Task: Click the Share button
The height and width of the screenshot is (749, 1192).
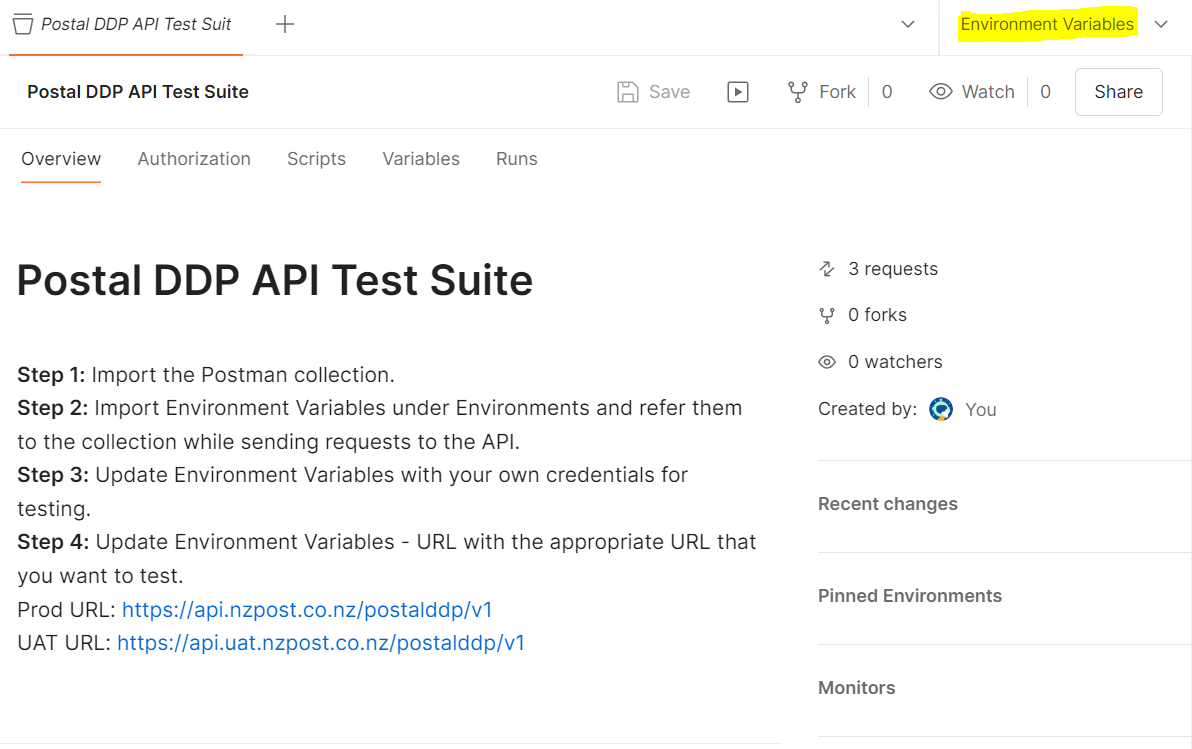Action: pyautogui.click(x=1118, y=92)
